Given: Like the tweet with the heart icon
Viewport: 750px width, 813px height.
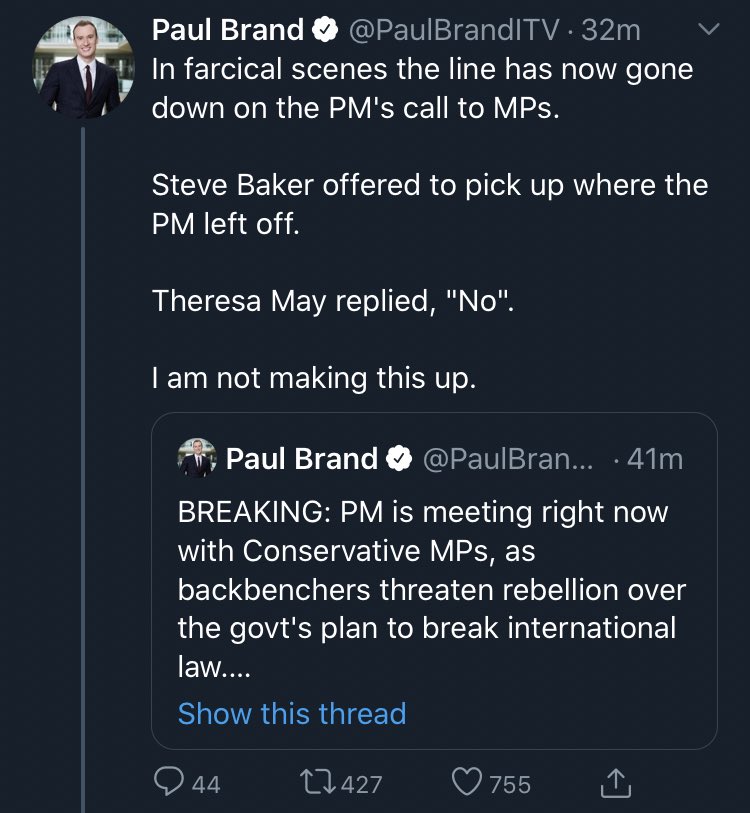Looking at the screenshot, I should pos(466,784).
